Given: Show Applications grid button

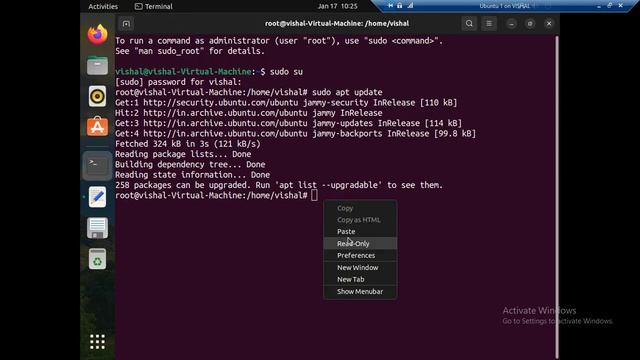Looking at the screenshot, I should (97, 342).
